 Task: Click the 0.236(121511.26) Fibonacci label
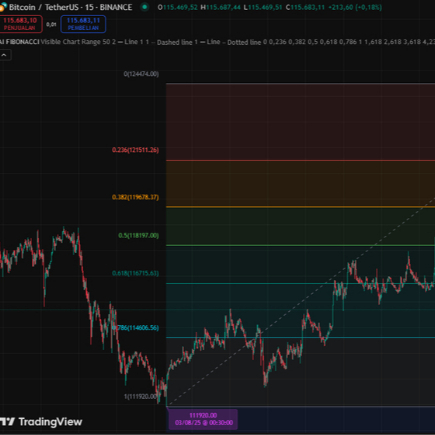pyautogui.click(x=135, y=150)
